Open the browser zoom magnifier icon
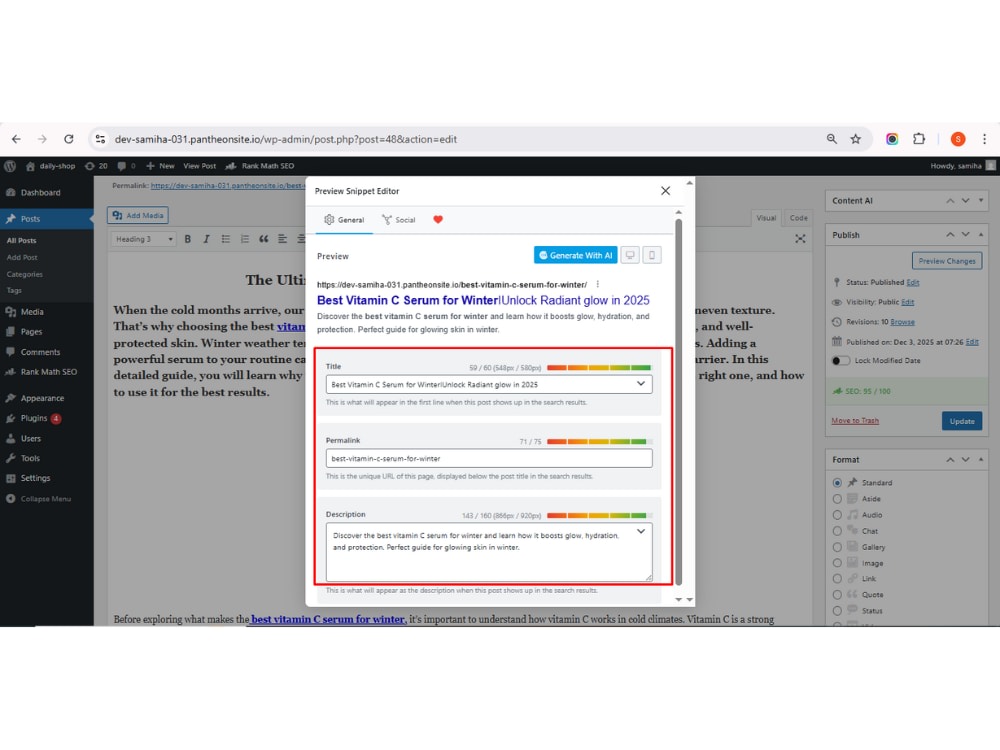 point(832,139)
